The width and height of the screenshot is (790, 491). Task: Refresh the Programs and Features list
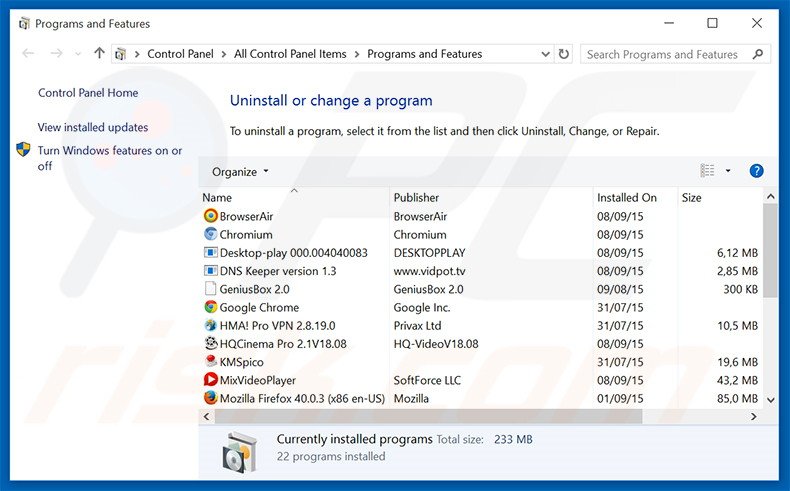click(x=564, y=53)
